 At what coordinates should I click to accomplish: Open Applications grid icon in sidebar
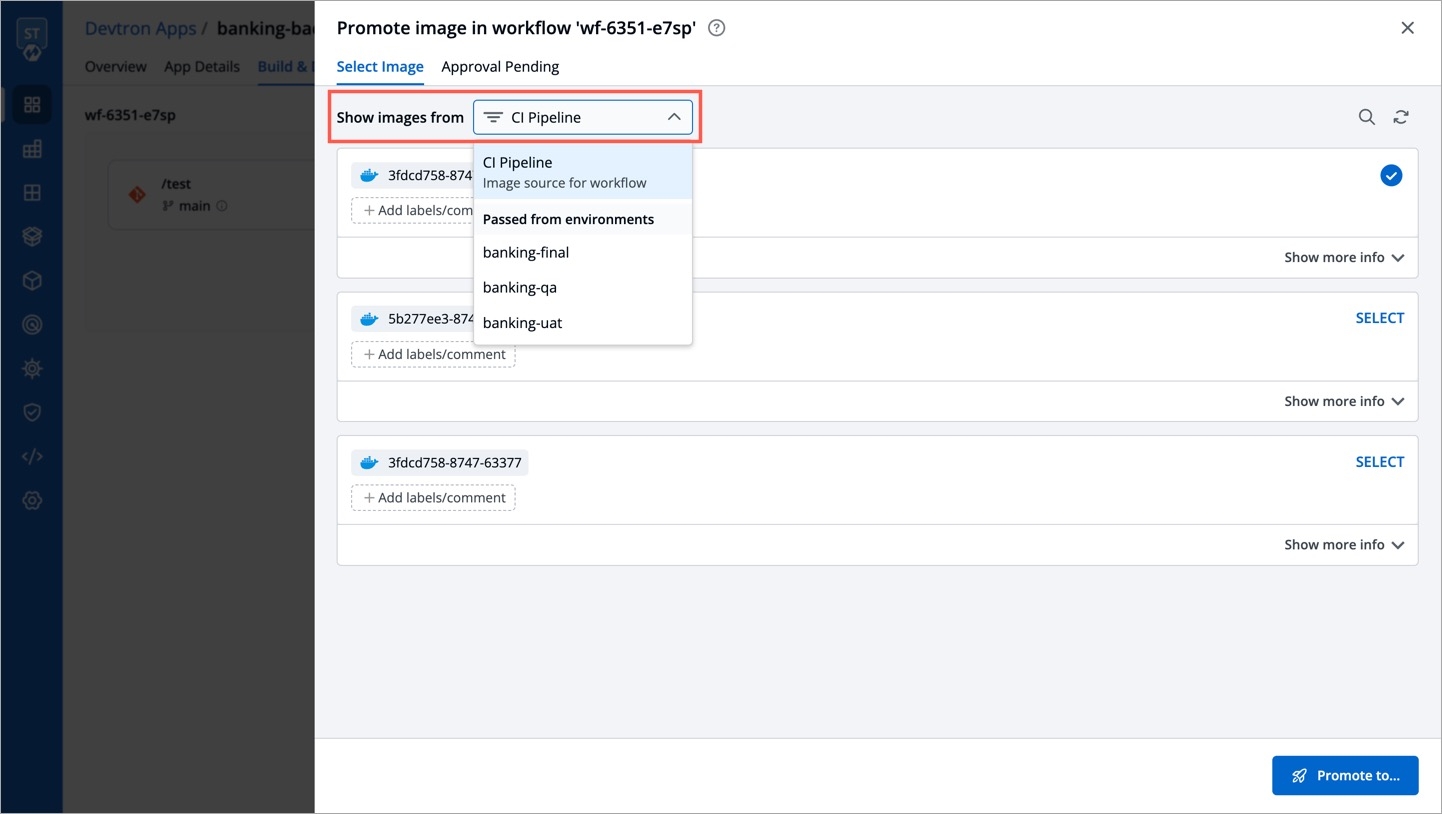click(32, 104)
